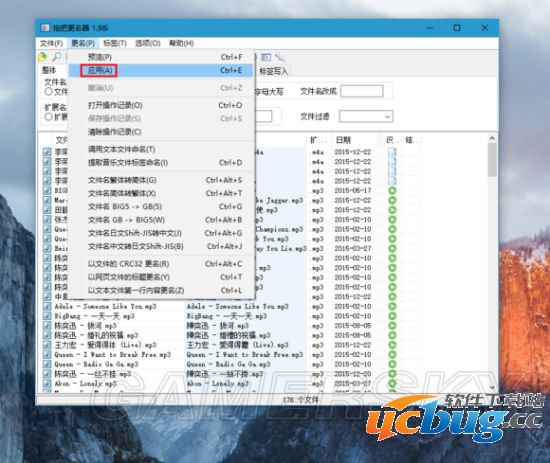Image resolution: width=550 pixels, height=463 pixels.
Task: Click the magnifier preview toolbar icon
Action: [x=56, y=56]
